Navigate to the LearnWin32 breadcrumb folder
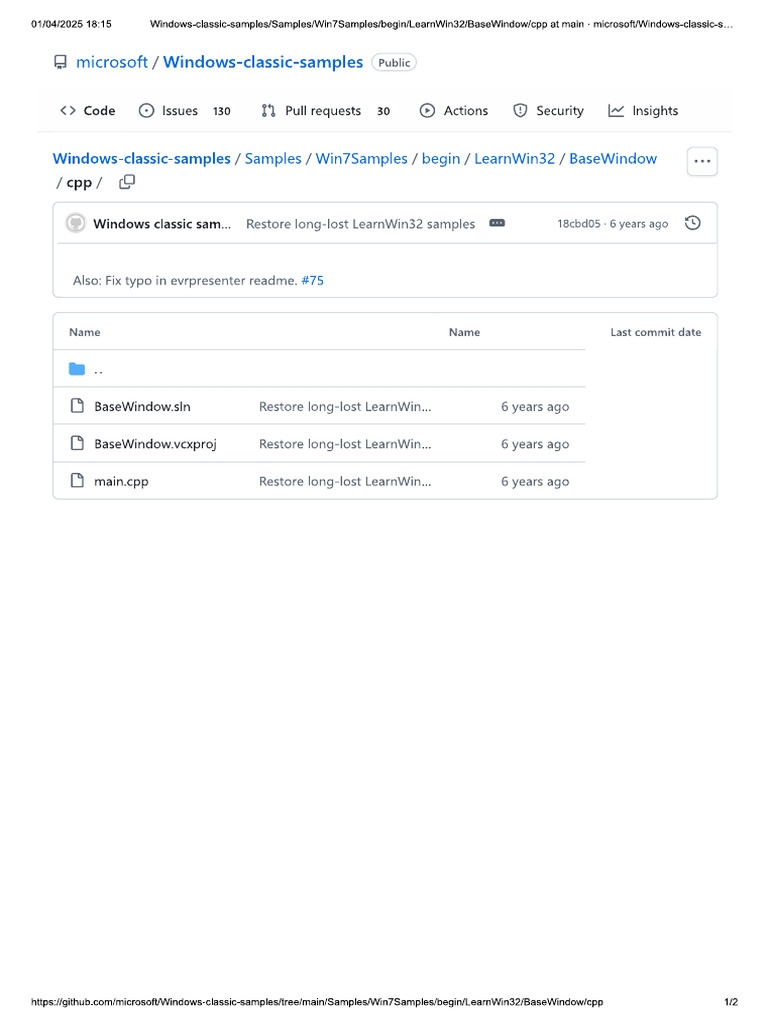The image size is (768, 1024). coord(515,159)
